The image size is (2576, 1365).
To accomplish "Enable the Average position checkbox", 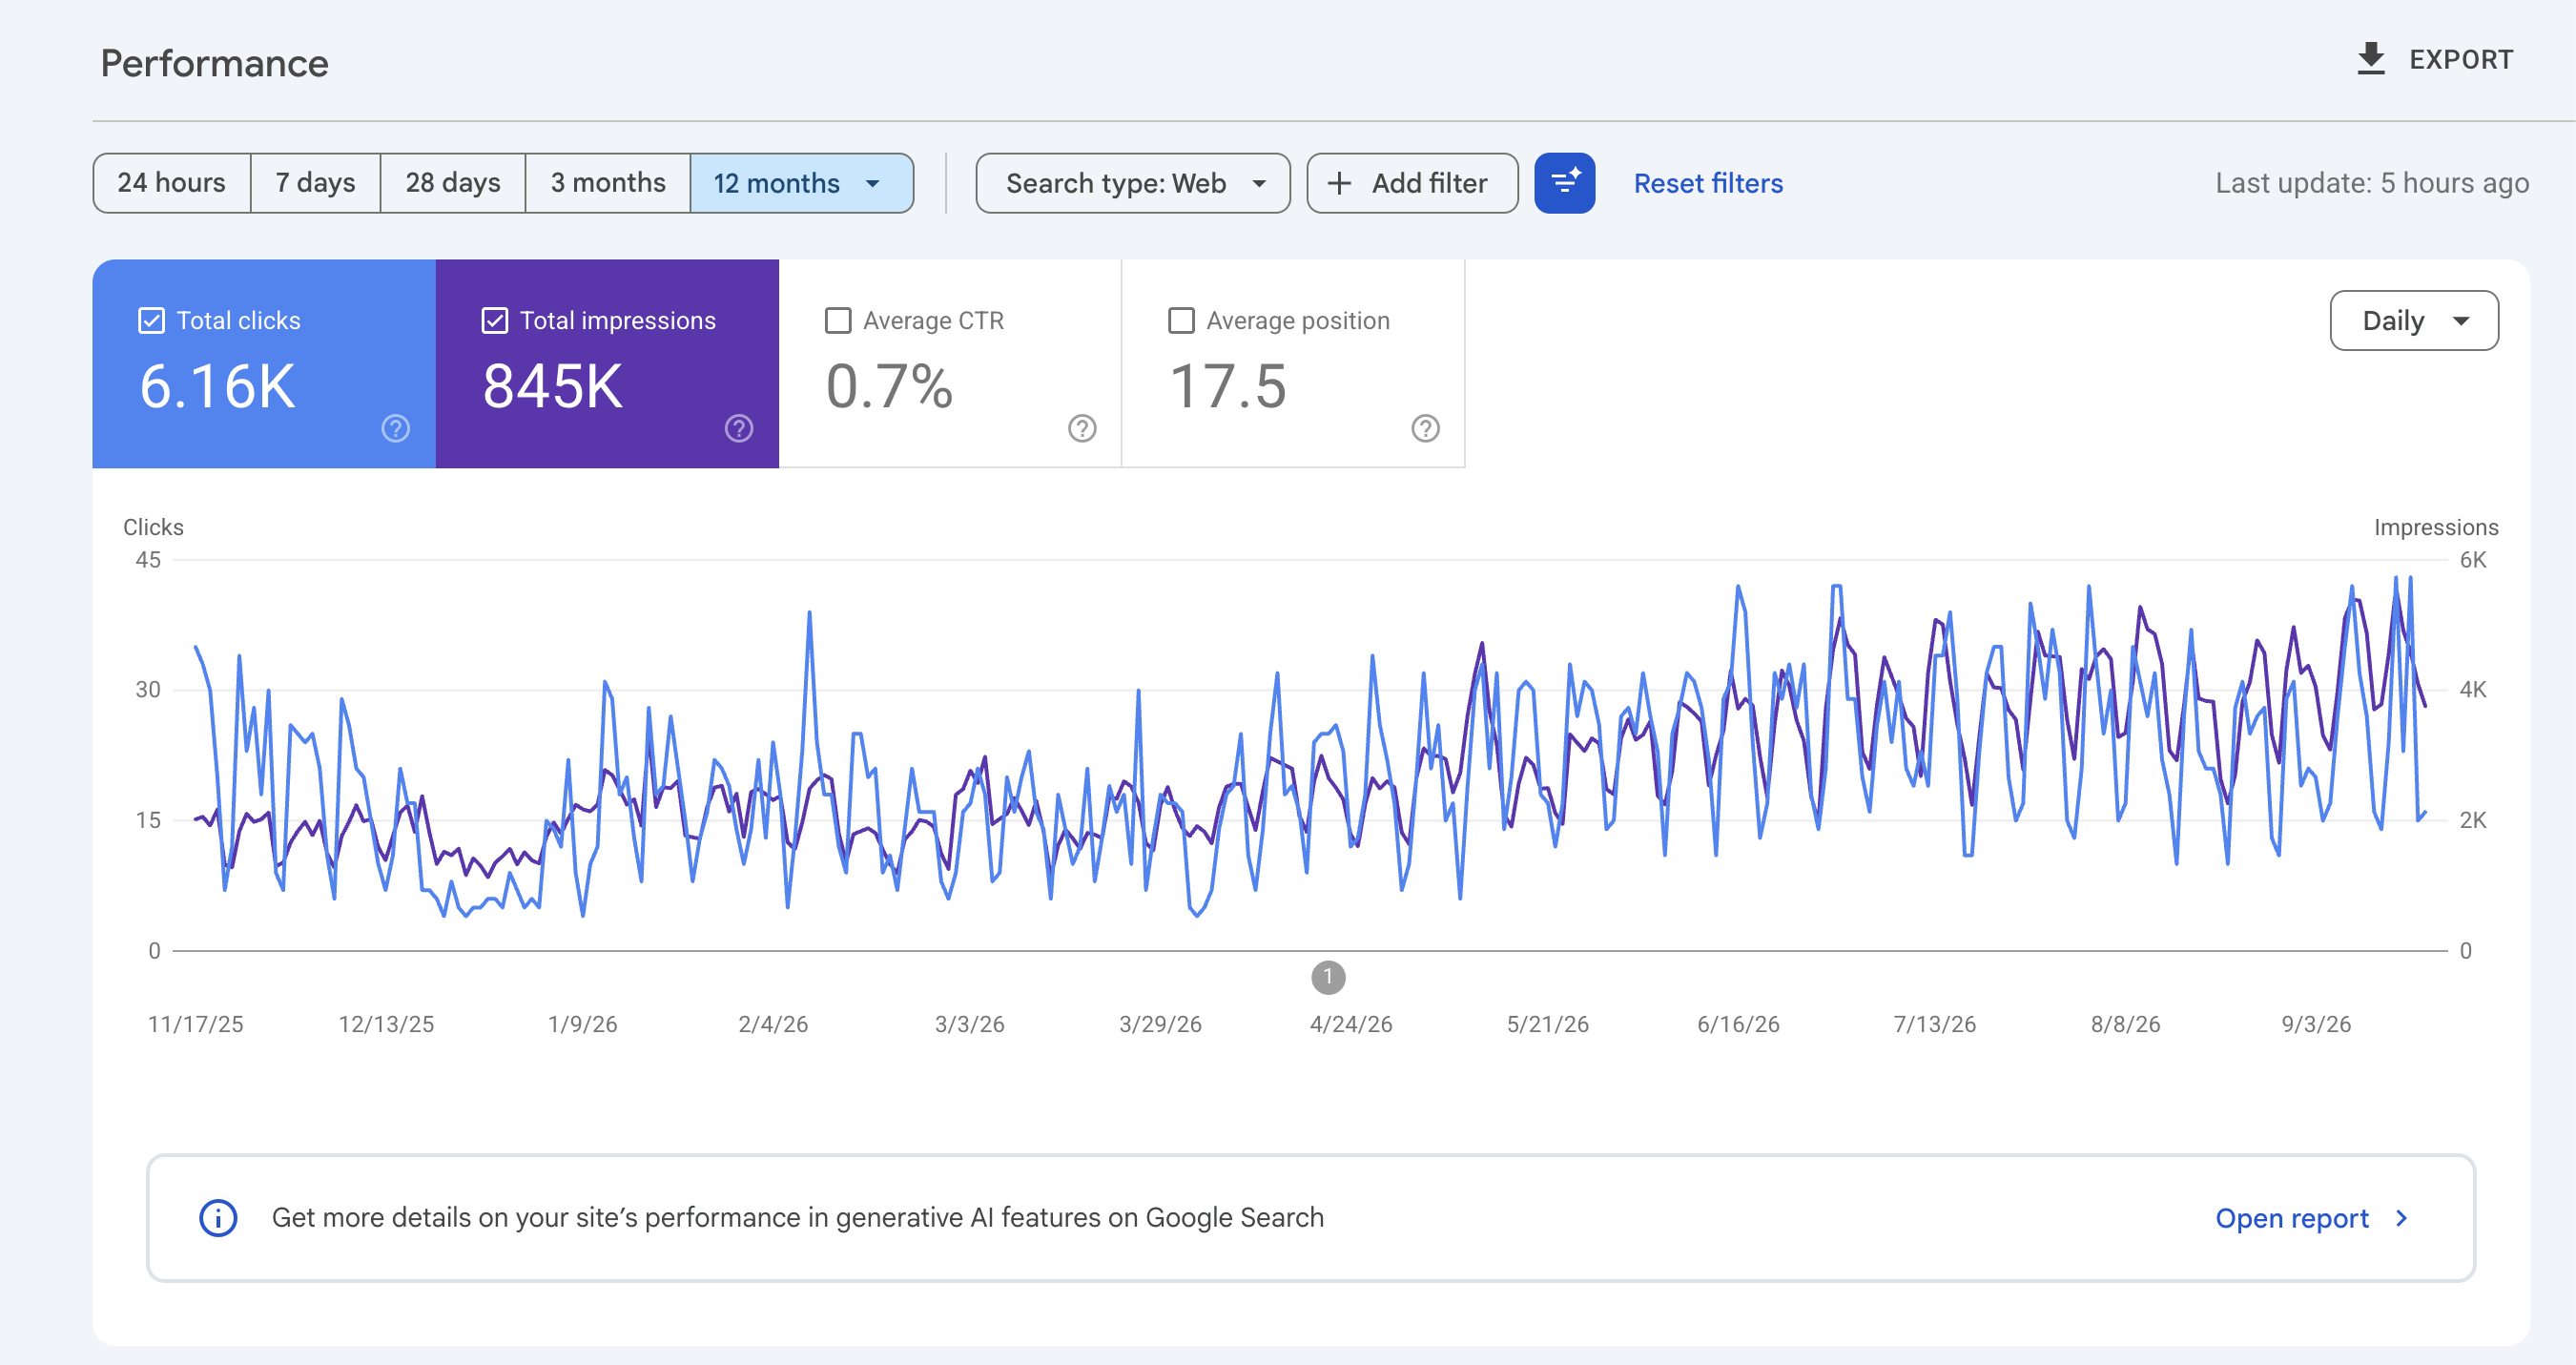I will (x=1181, y=321).
